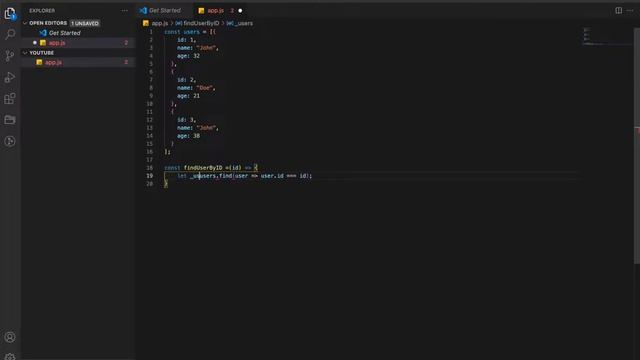Open editor more actions ellipsis
Viewport: 640px width, 360px height.
pos(630,11)
